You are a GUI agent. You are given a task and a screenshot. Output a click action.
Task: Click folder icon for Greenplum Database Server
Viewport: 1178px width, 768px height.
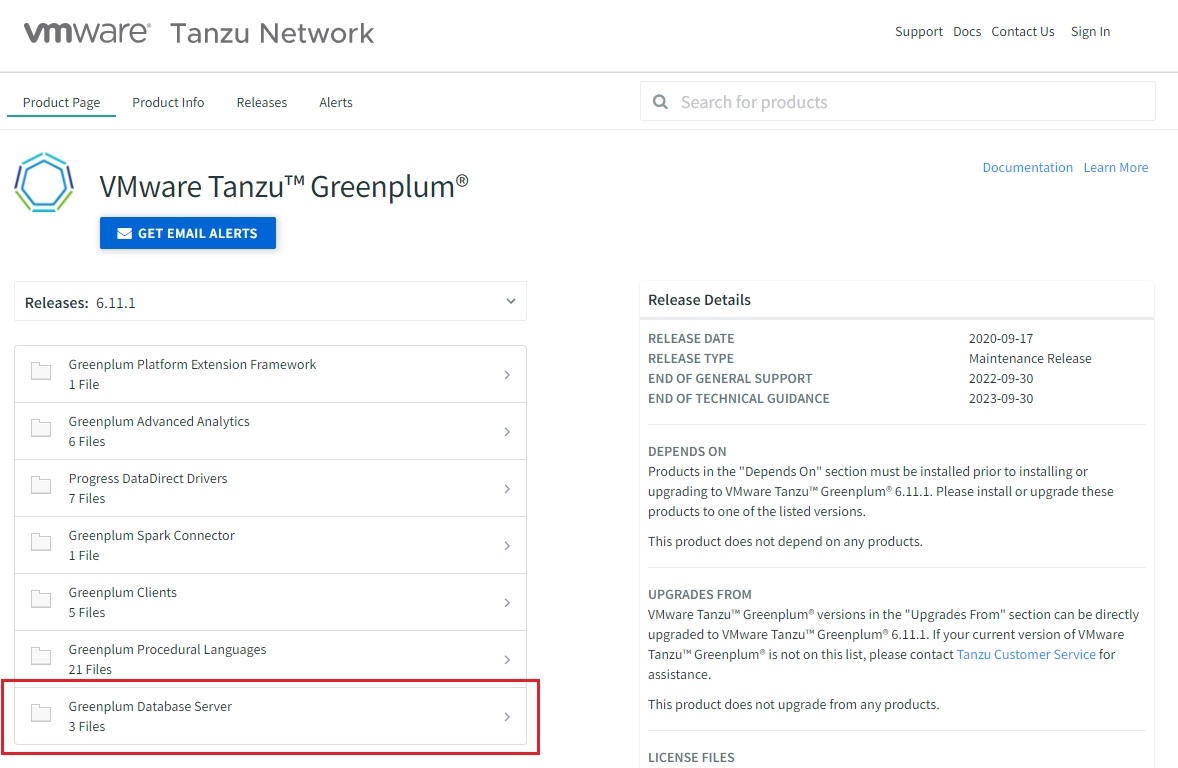(41, 713)
